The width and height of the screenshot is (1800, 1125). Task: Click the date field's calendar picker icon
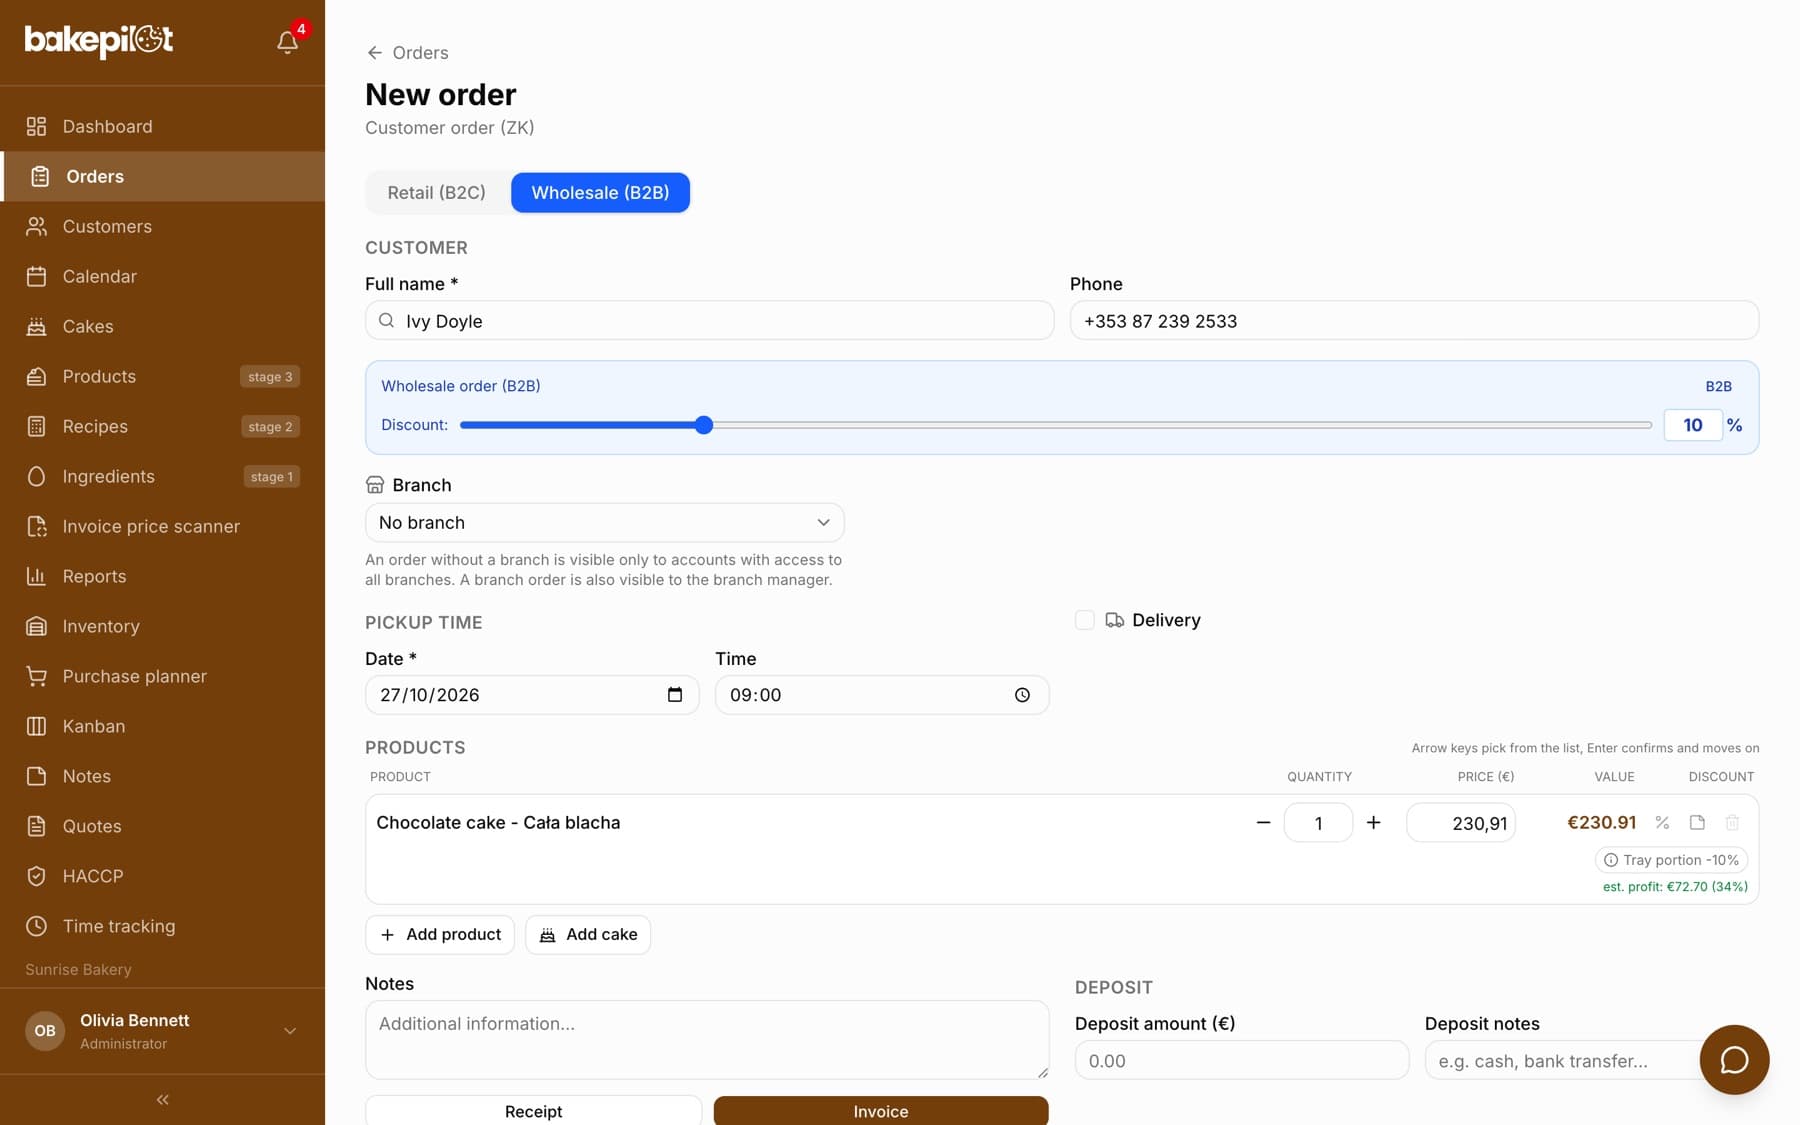click(675, 695)
